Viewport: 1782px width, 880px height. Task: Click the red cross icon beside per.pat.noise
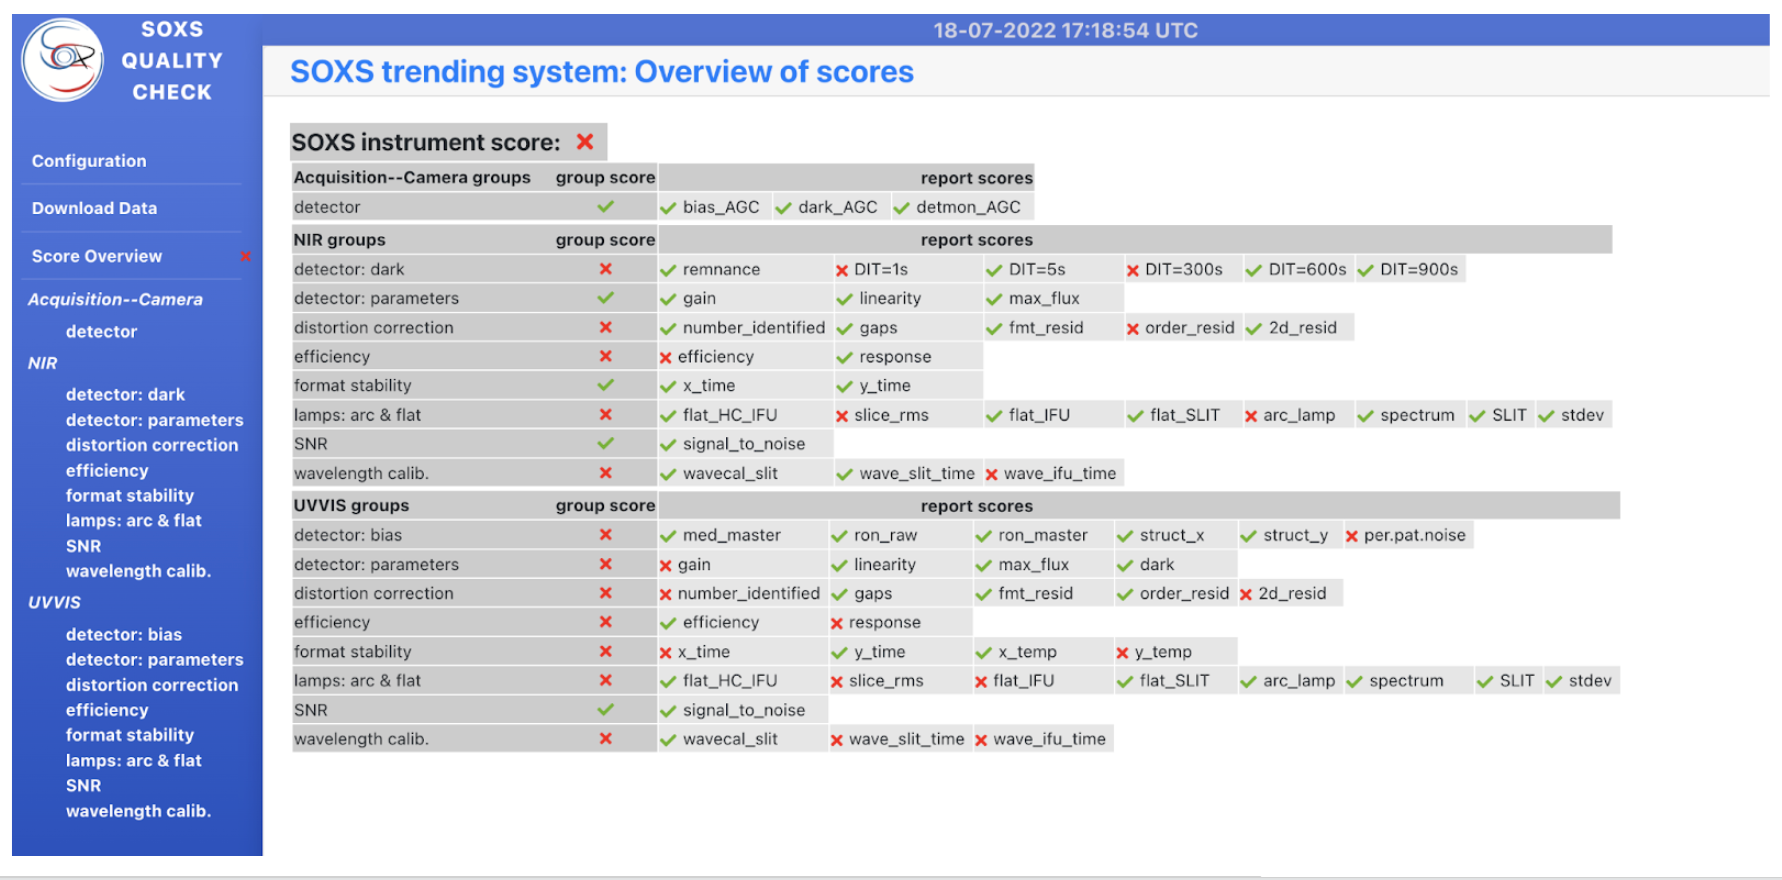coord(1352,536)
